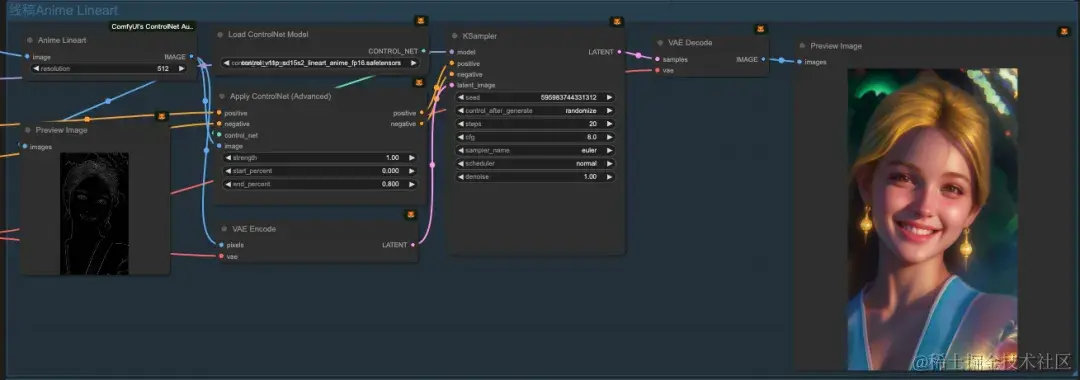This screenshot has height=380, width=1080.
Task: Collapse the Anime Lineart node via its dot
Action: pos(30,40)
